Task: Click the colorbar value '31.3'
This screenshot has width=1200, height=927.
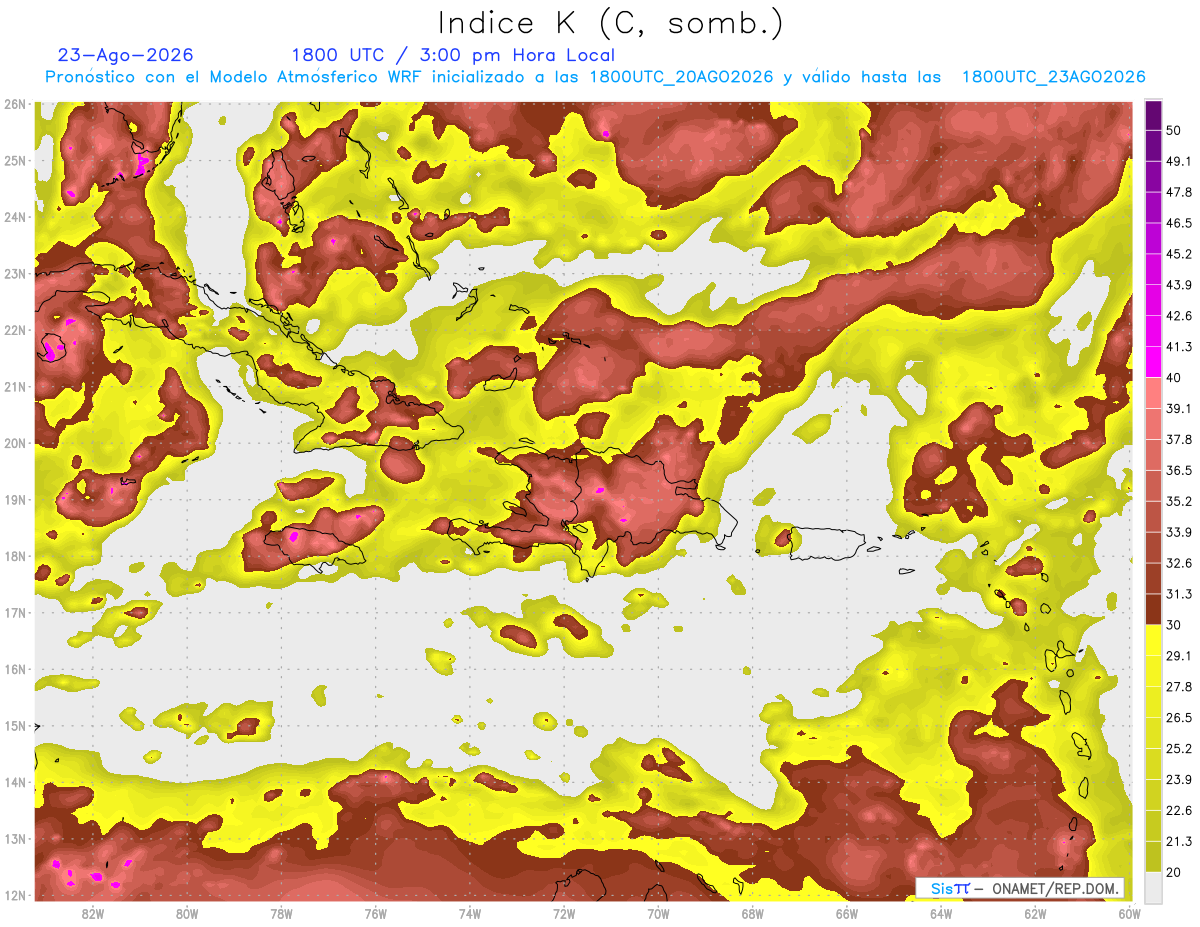Action: (x=1179, y=594)
